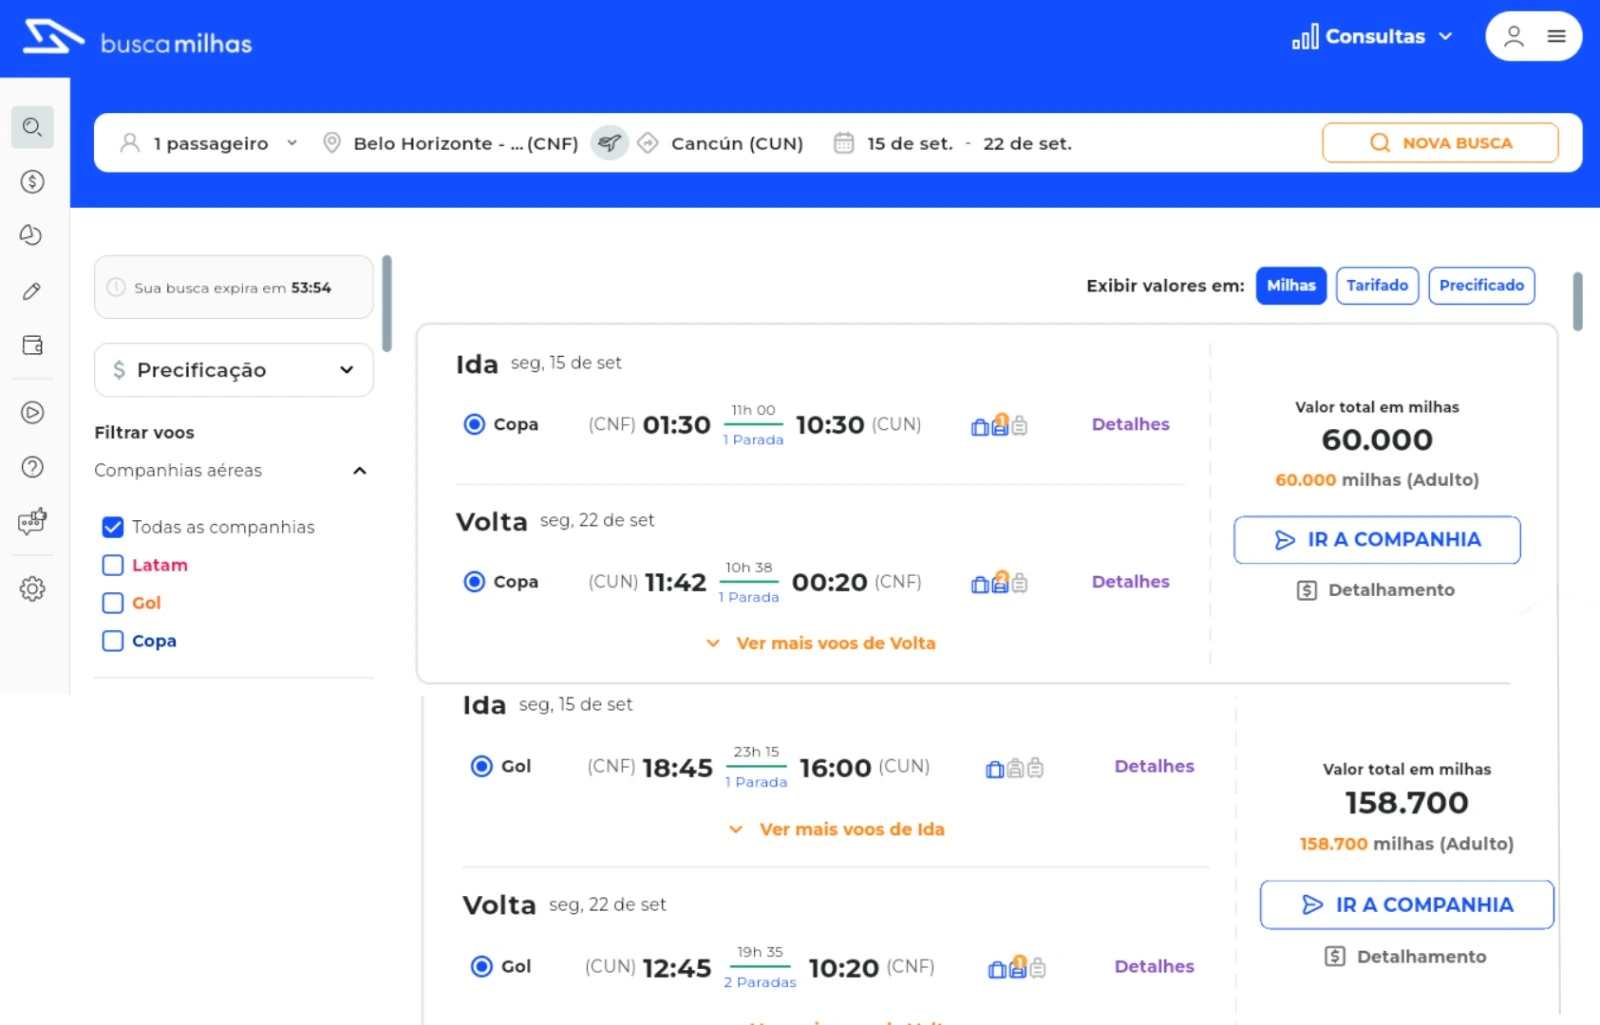Open the wallet icon in the sidebar

click(32, 345)
